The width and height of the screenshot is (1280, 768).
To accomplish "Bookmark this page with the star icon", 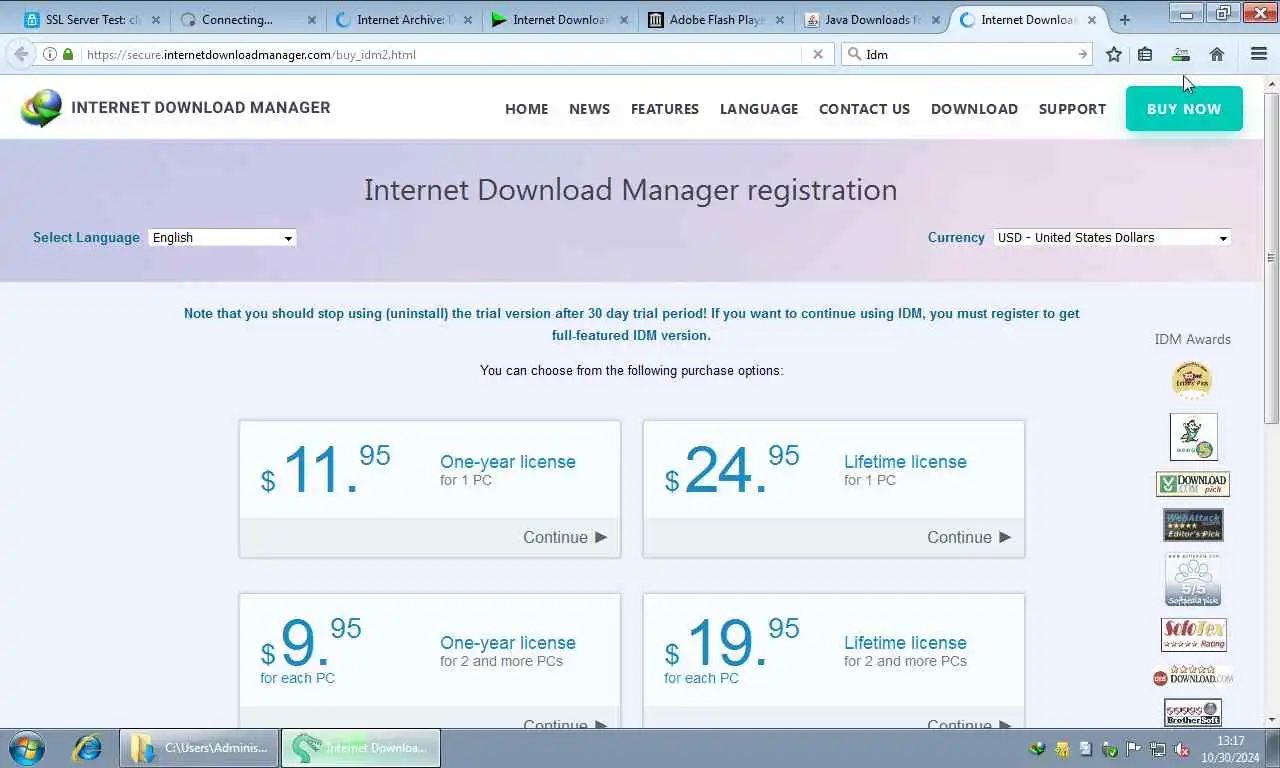I will click(x=1114, y=54).
